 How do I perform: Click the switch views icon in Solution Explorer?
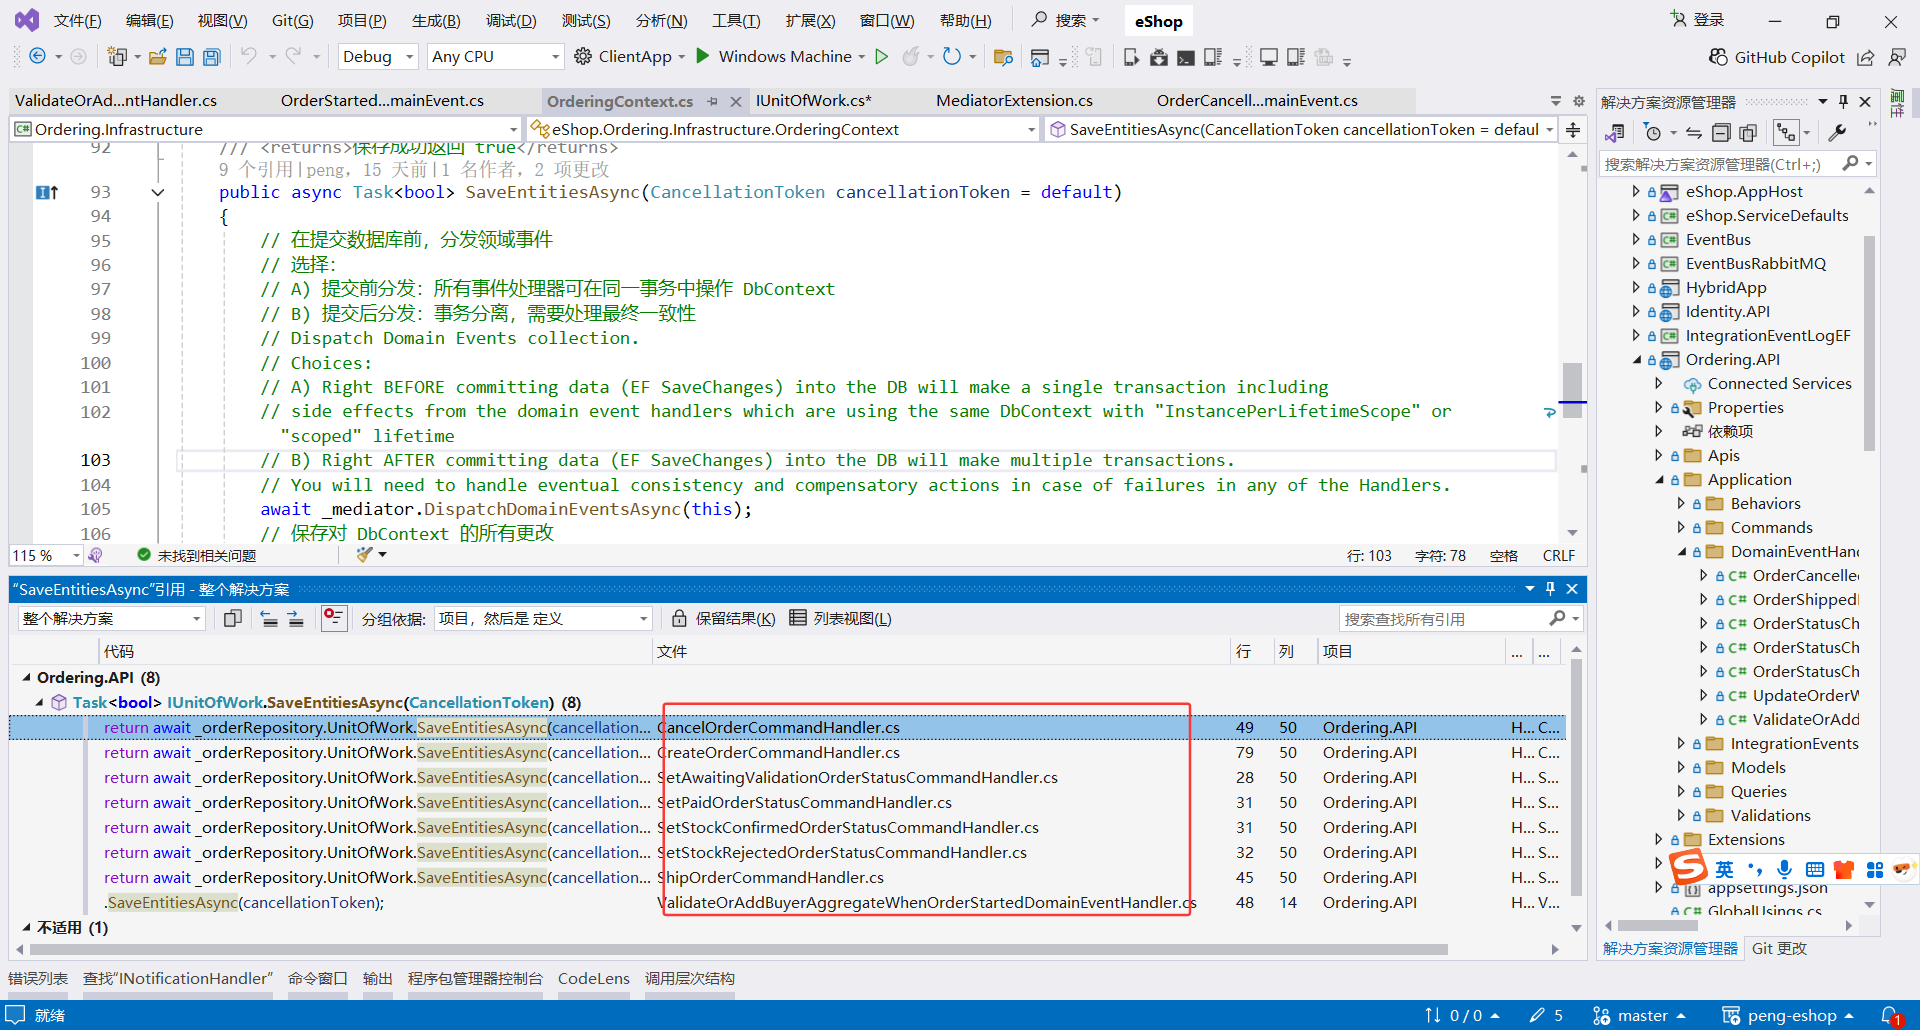tap(1615, 133)
